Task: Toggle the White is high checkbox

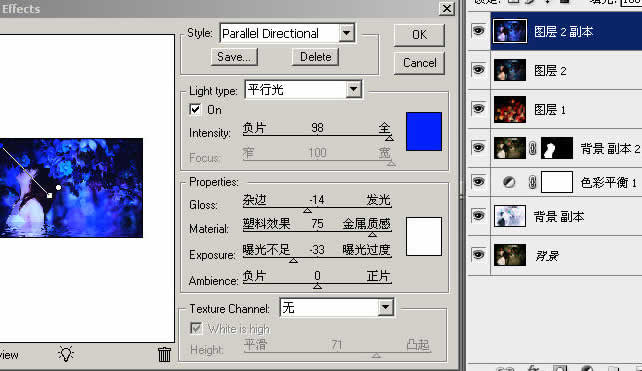Action: point(196,328)
